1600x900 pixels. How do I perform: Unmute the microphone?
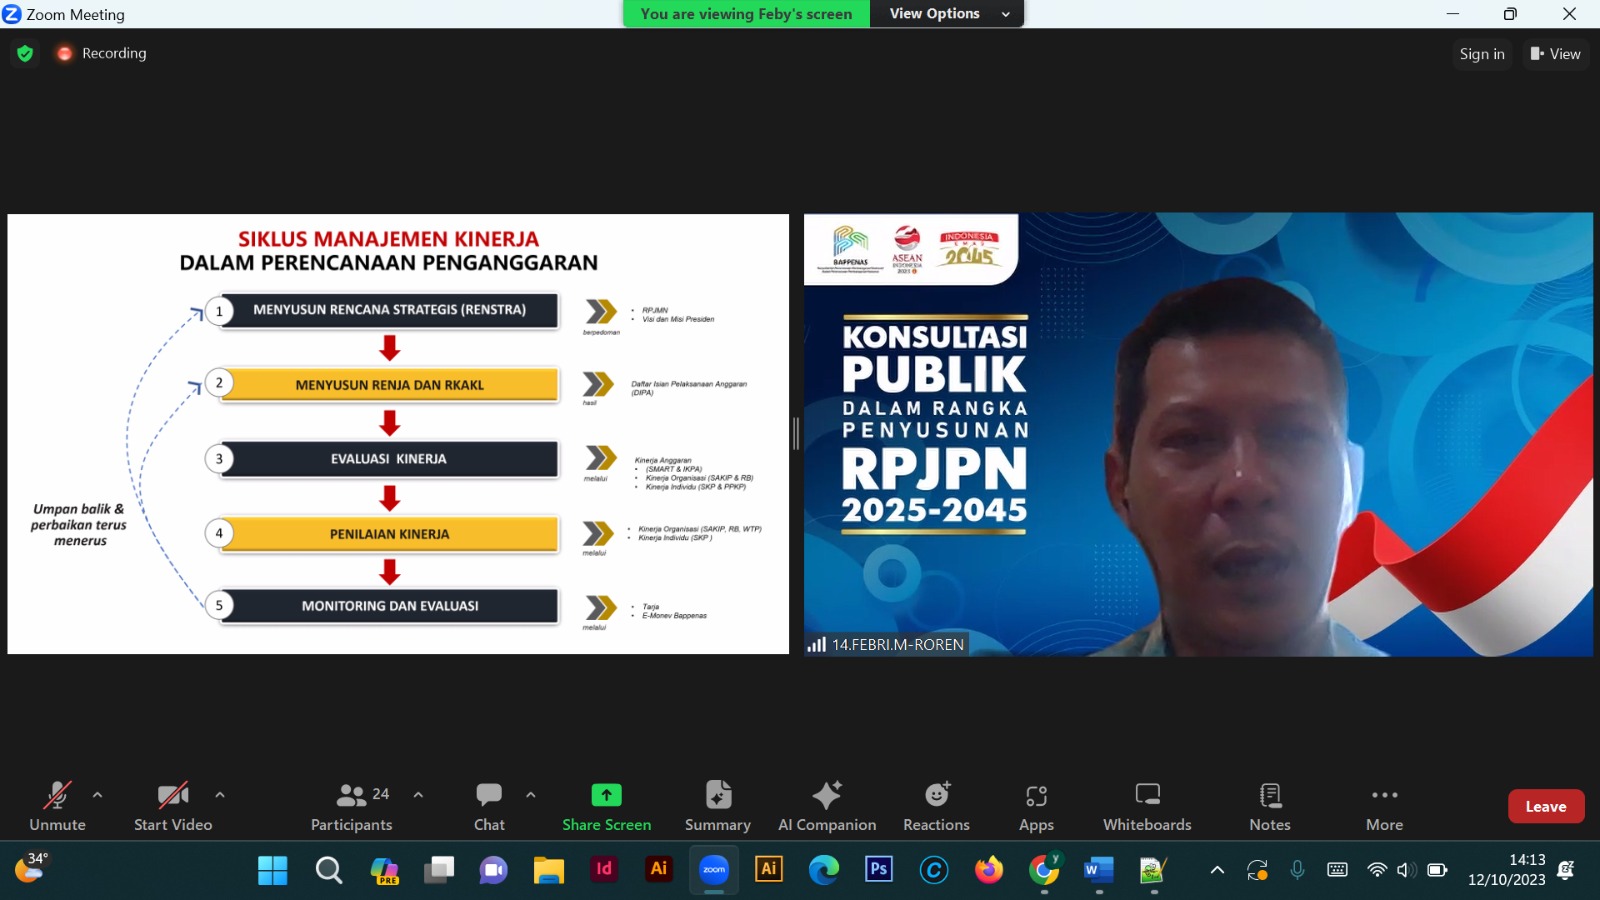click(57, 806)
